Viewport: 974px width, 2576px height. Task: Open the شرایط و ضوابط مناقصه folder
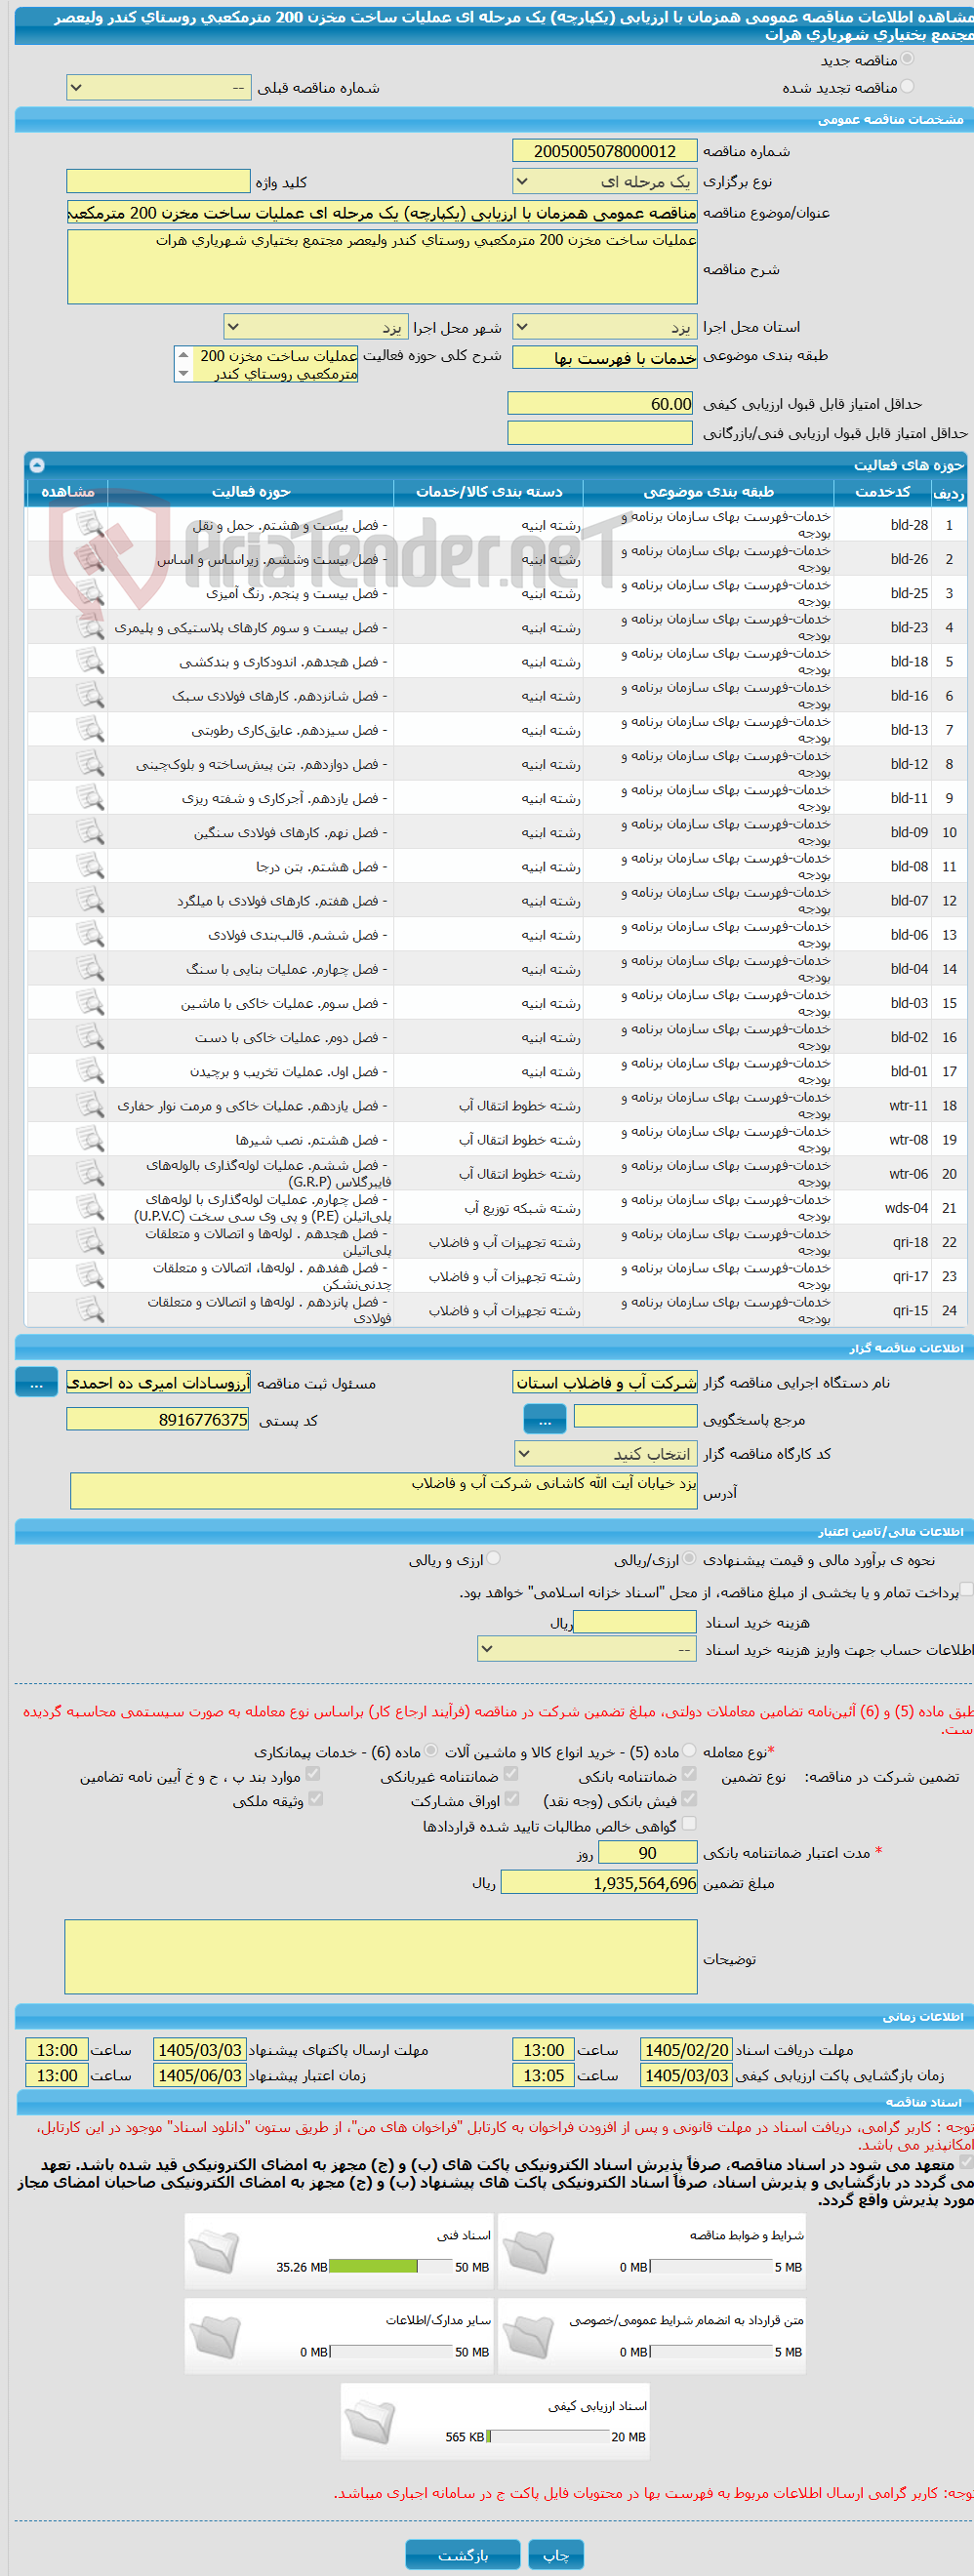[x=528, y=2251]
